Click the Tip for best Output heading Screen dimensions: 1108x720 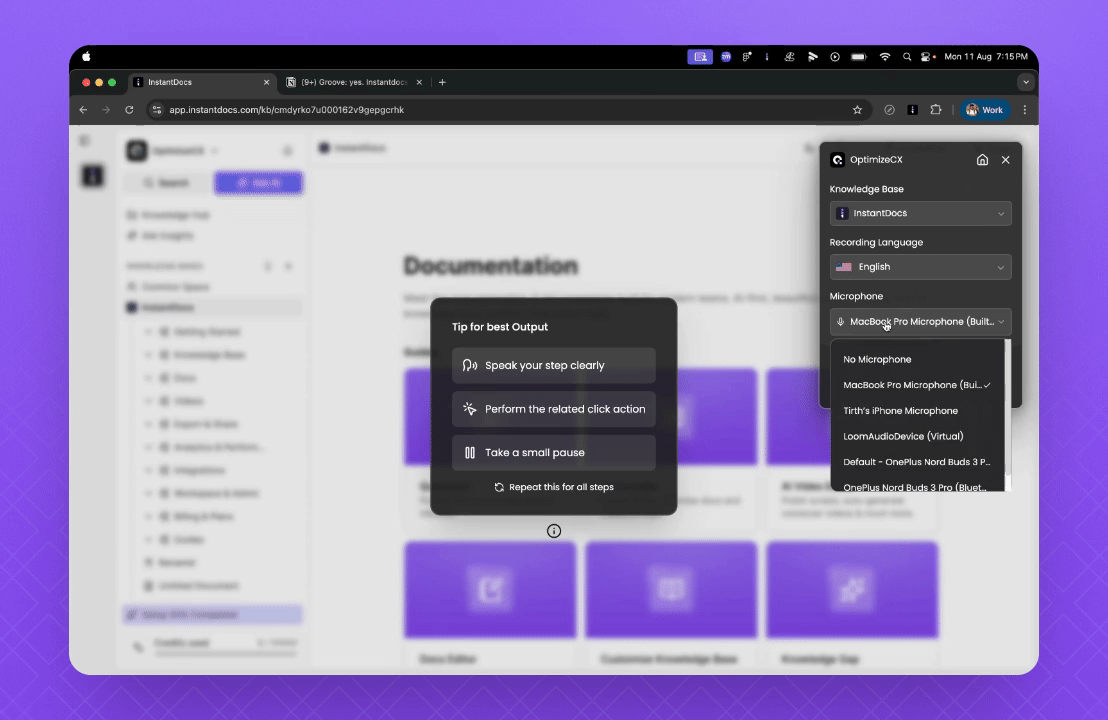[x=500, y=326]
